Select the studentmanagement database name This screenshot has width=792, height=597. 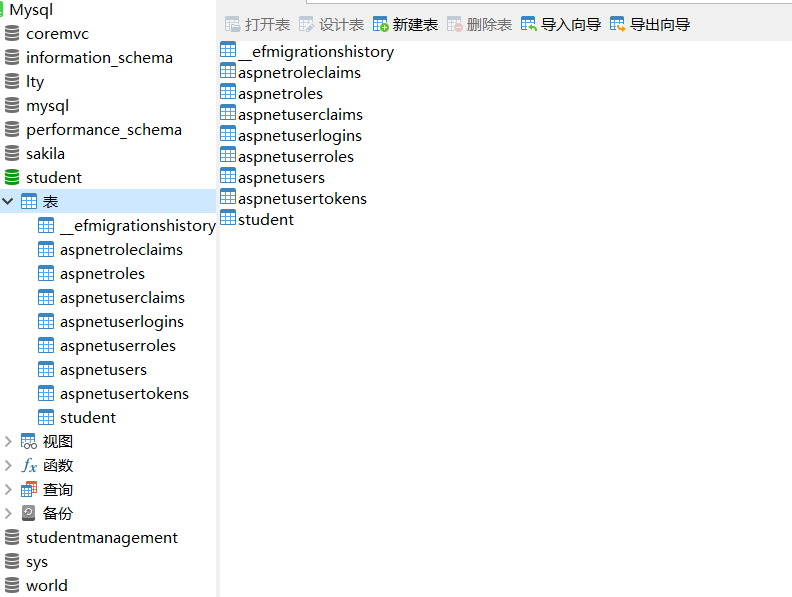(102, 538)
